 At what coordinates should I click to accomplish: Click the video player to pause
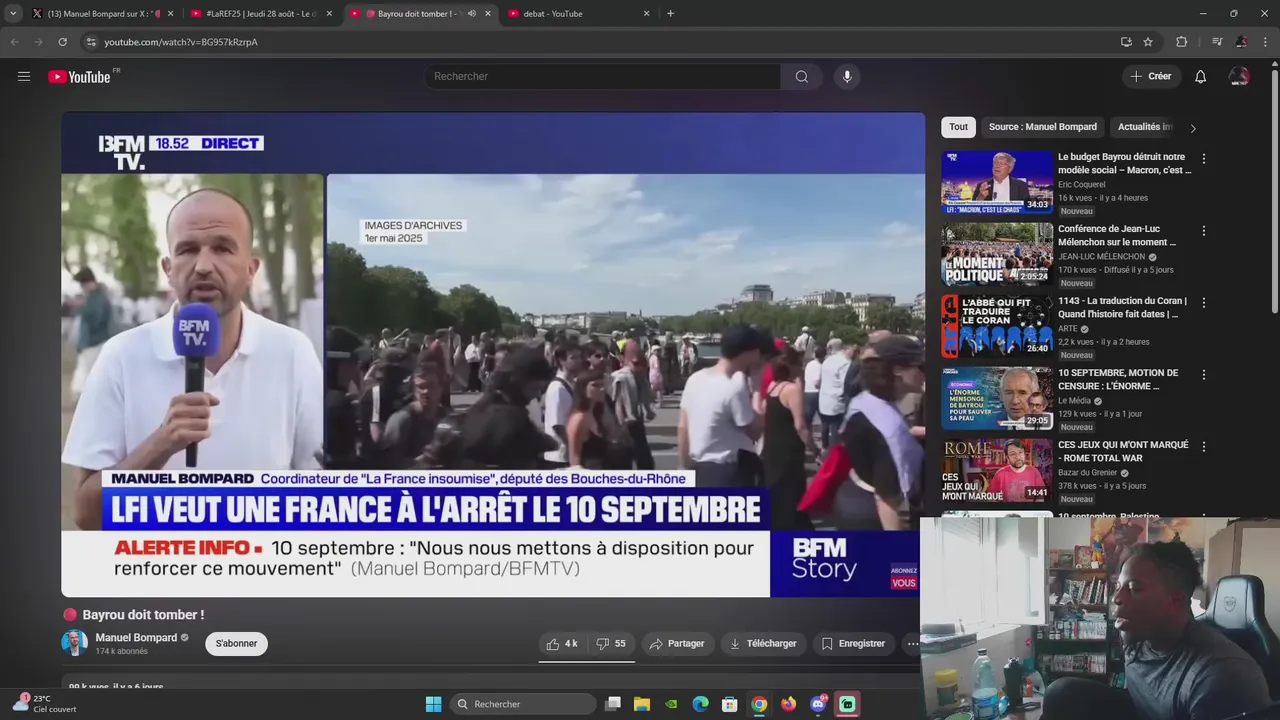[x=493, y=354]
